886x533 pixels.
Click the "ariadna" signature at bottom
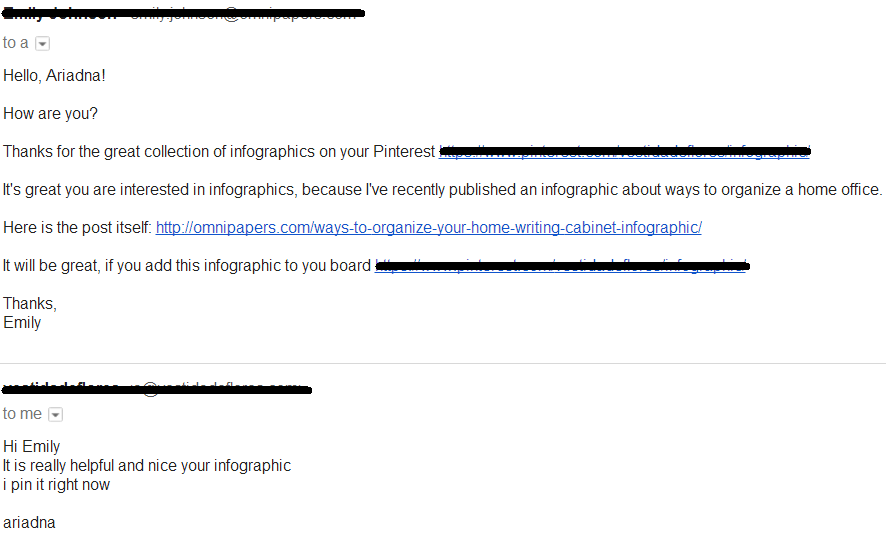(x=29, y=523)
